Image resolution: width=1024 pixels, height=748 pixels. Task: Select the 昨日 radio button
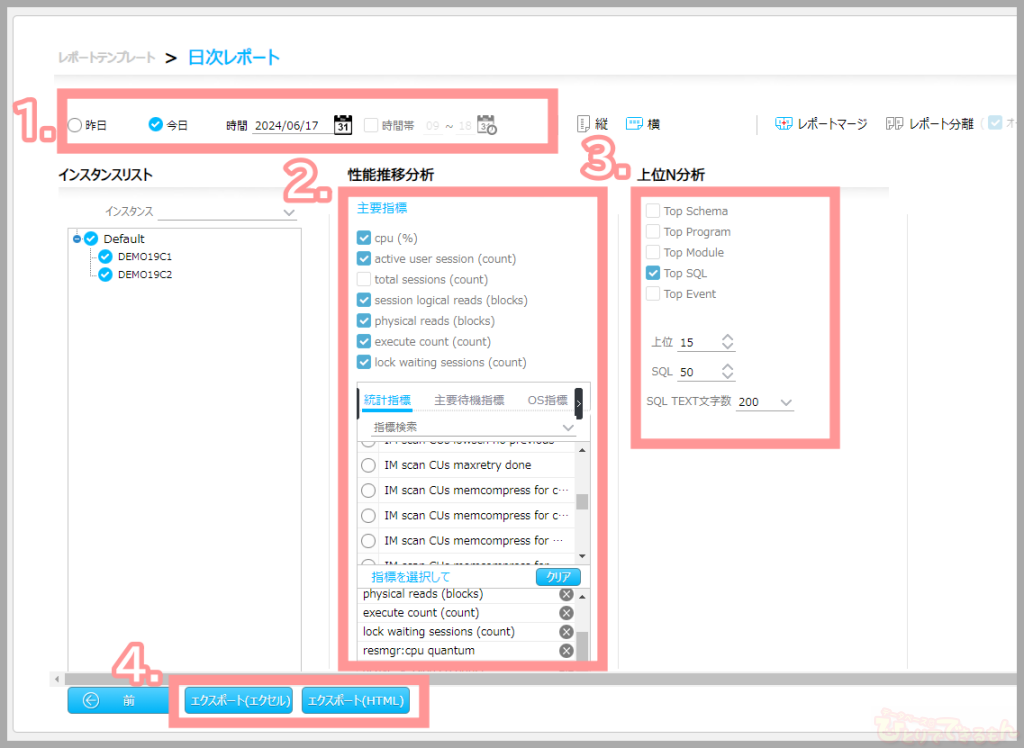click(x=75, y=125)
